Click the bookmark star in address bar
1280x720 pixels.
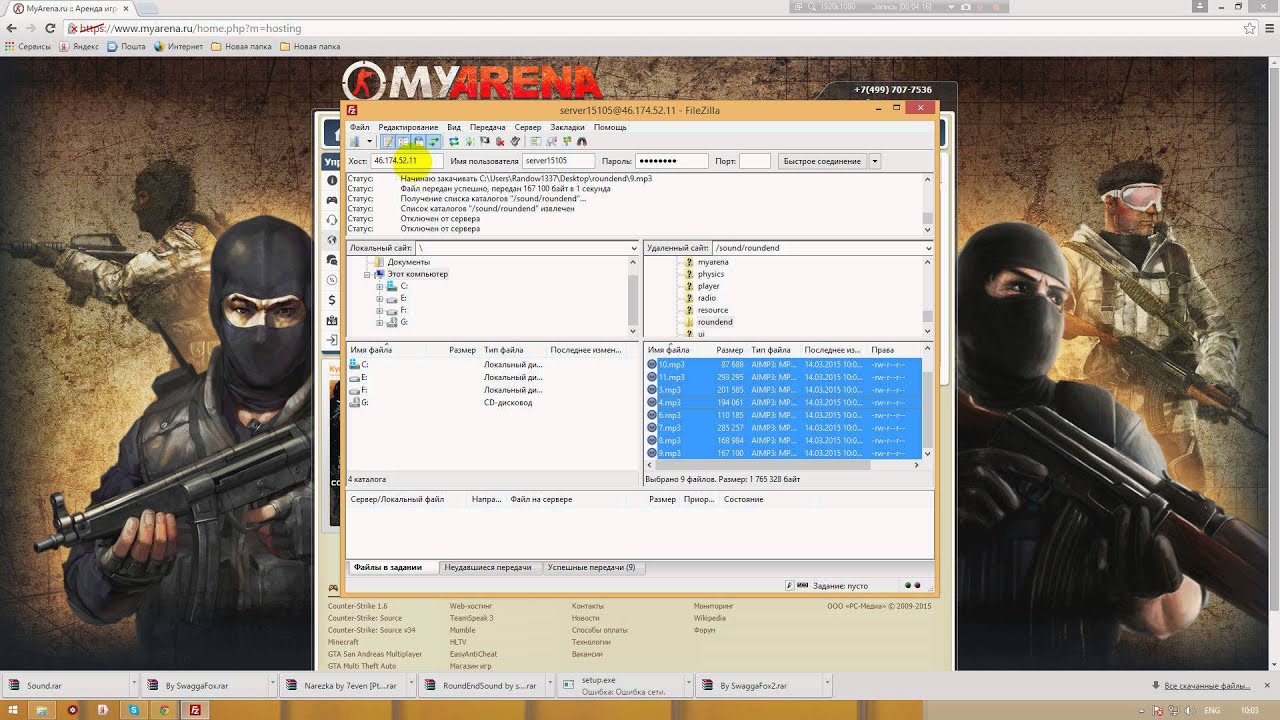(1249, 28)
